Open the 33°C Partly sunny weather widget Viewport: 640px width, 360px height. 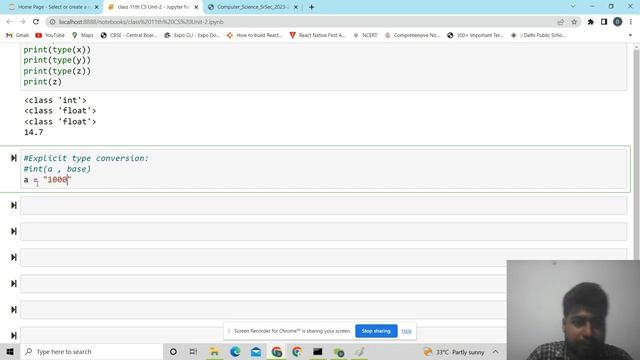tap(454, 352)
